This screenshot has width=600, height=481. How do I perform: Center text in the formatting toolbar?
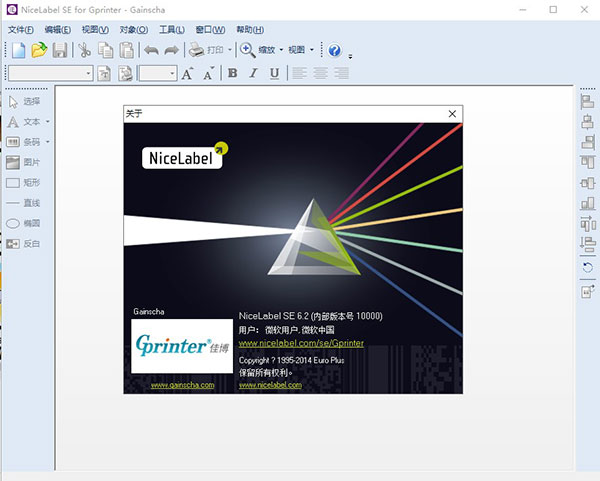pyautogui.click(x=320, y=73)
